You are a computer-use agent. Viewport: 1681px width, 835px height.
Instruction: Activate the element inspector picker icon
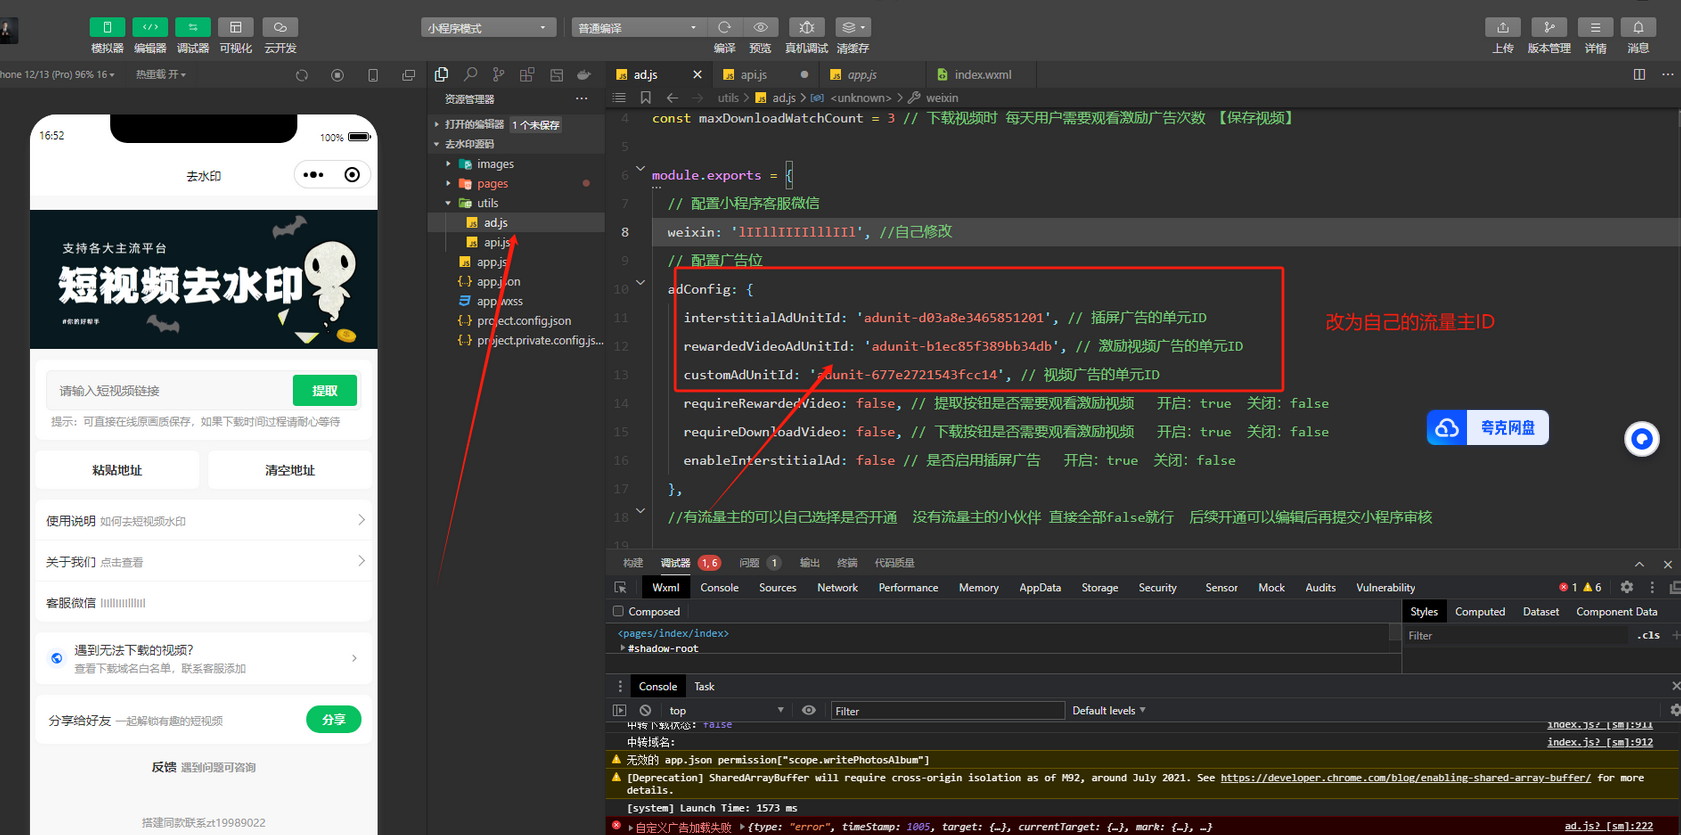[621, 588]
